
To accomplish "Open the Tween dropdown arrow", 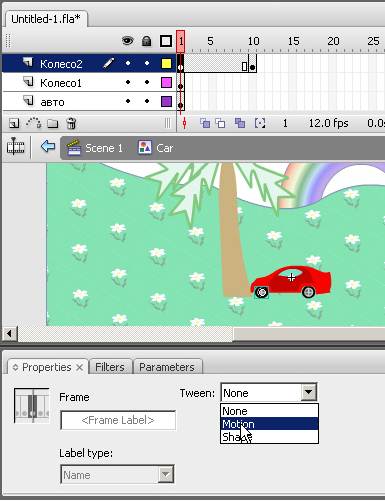I will (x=308, y=392).
